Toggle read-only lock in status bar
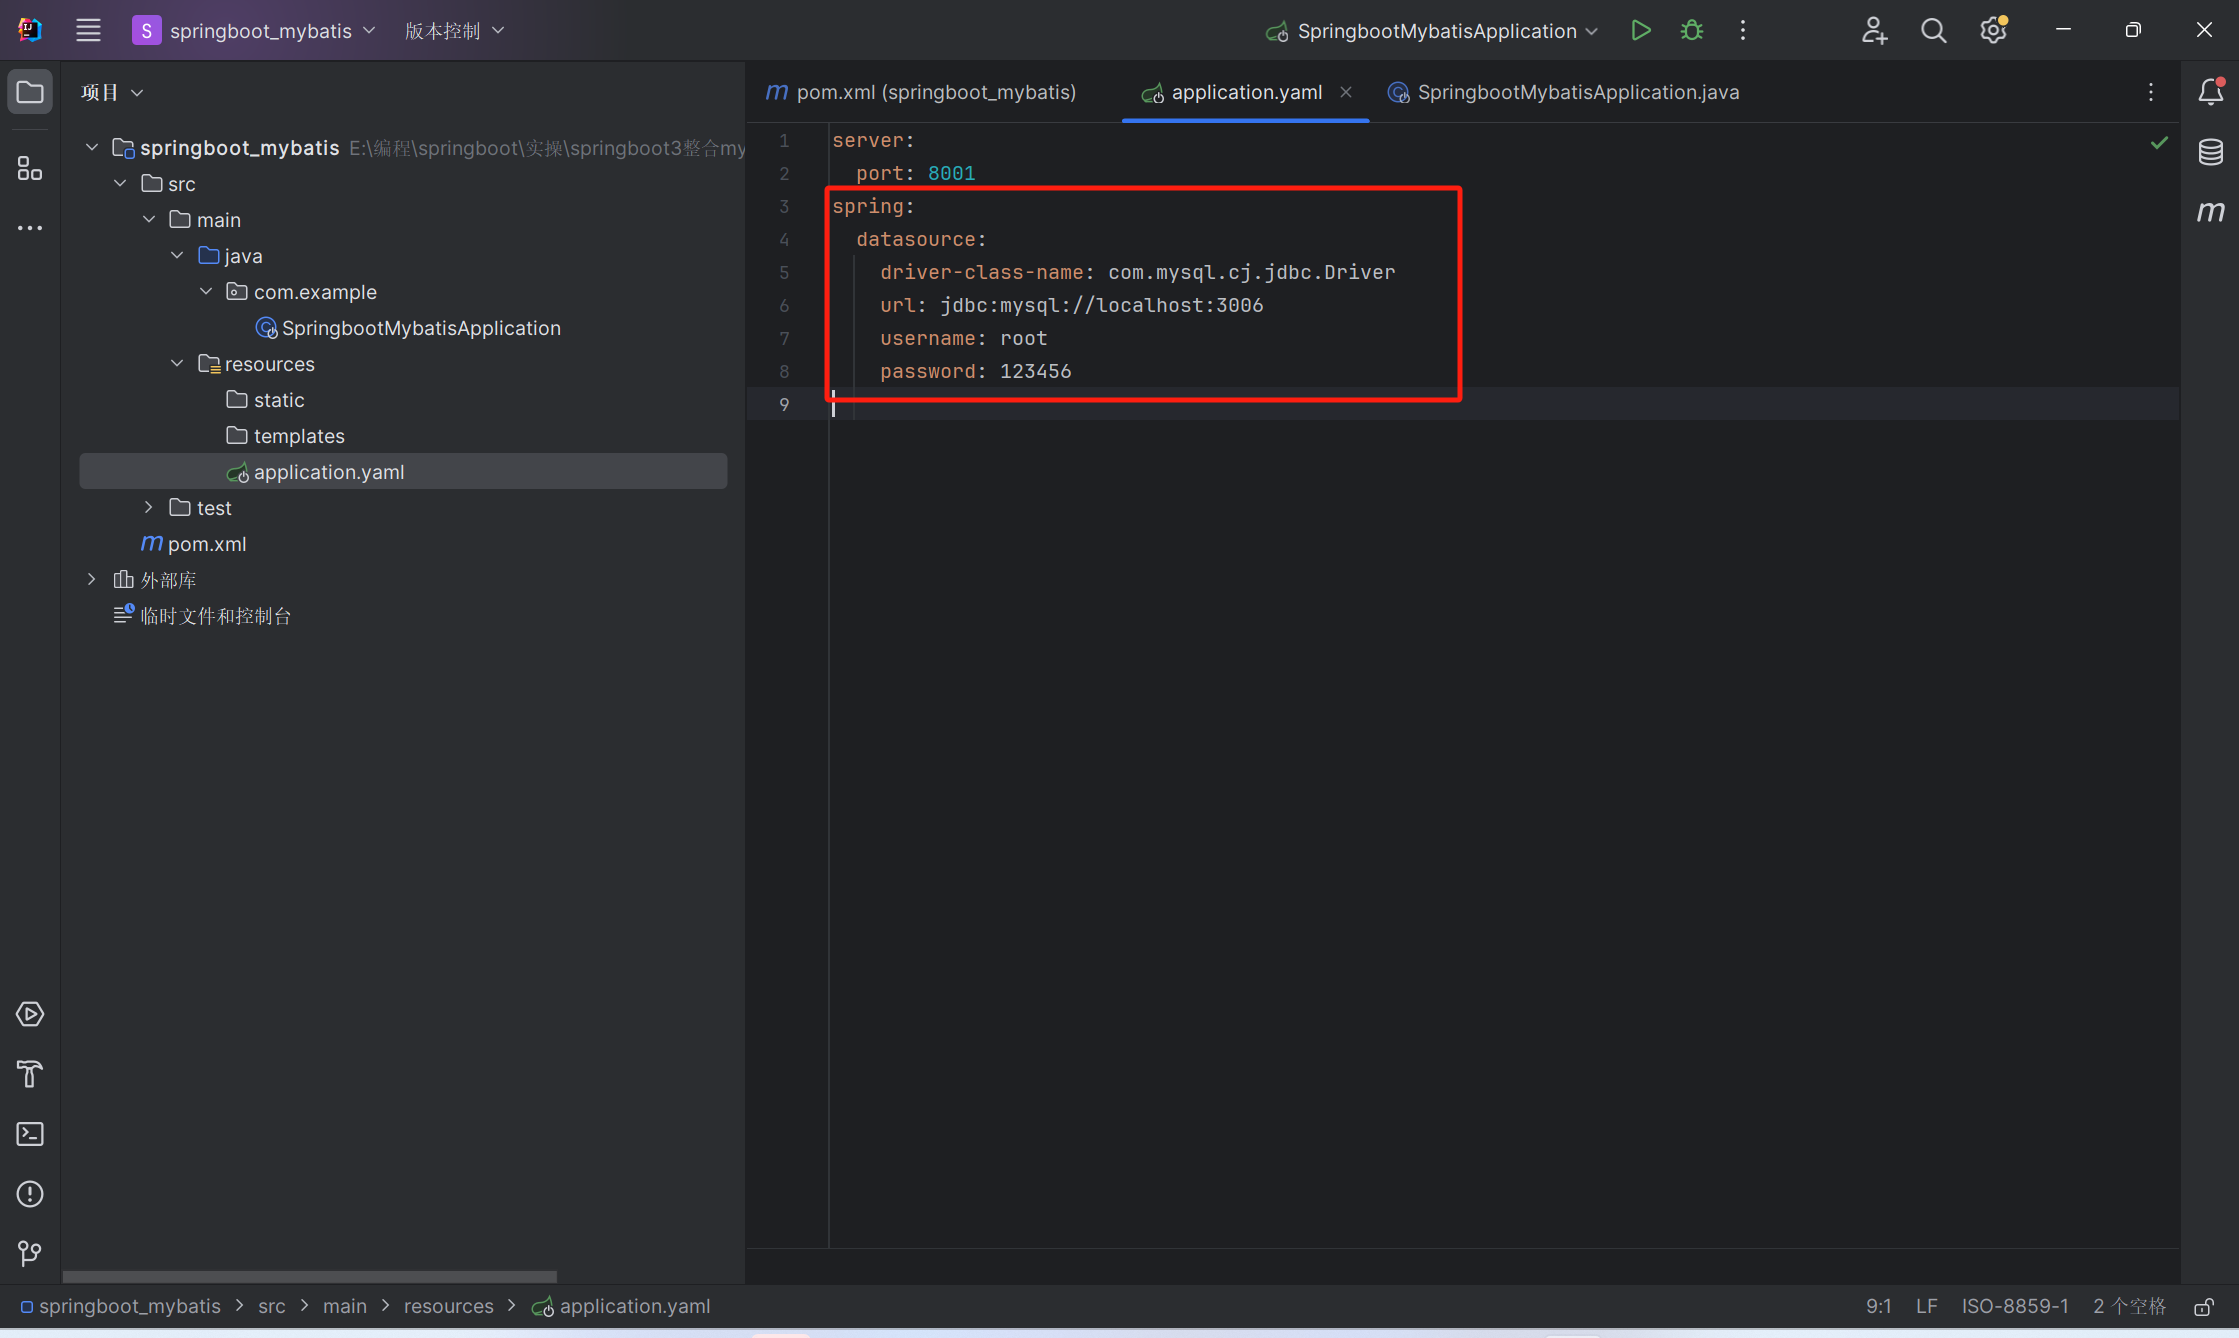This screenshot has width=2239, height=1338. 2203,1307
